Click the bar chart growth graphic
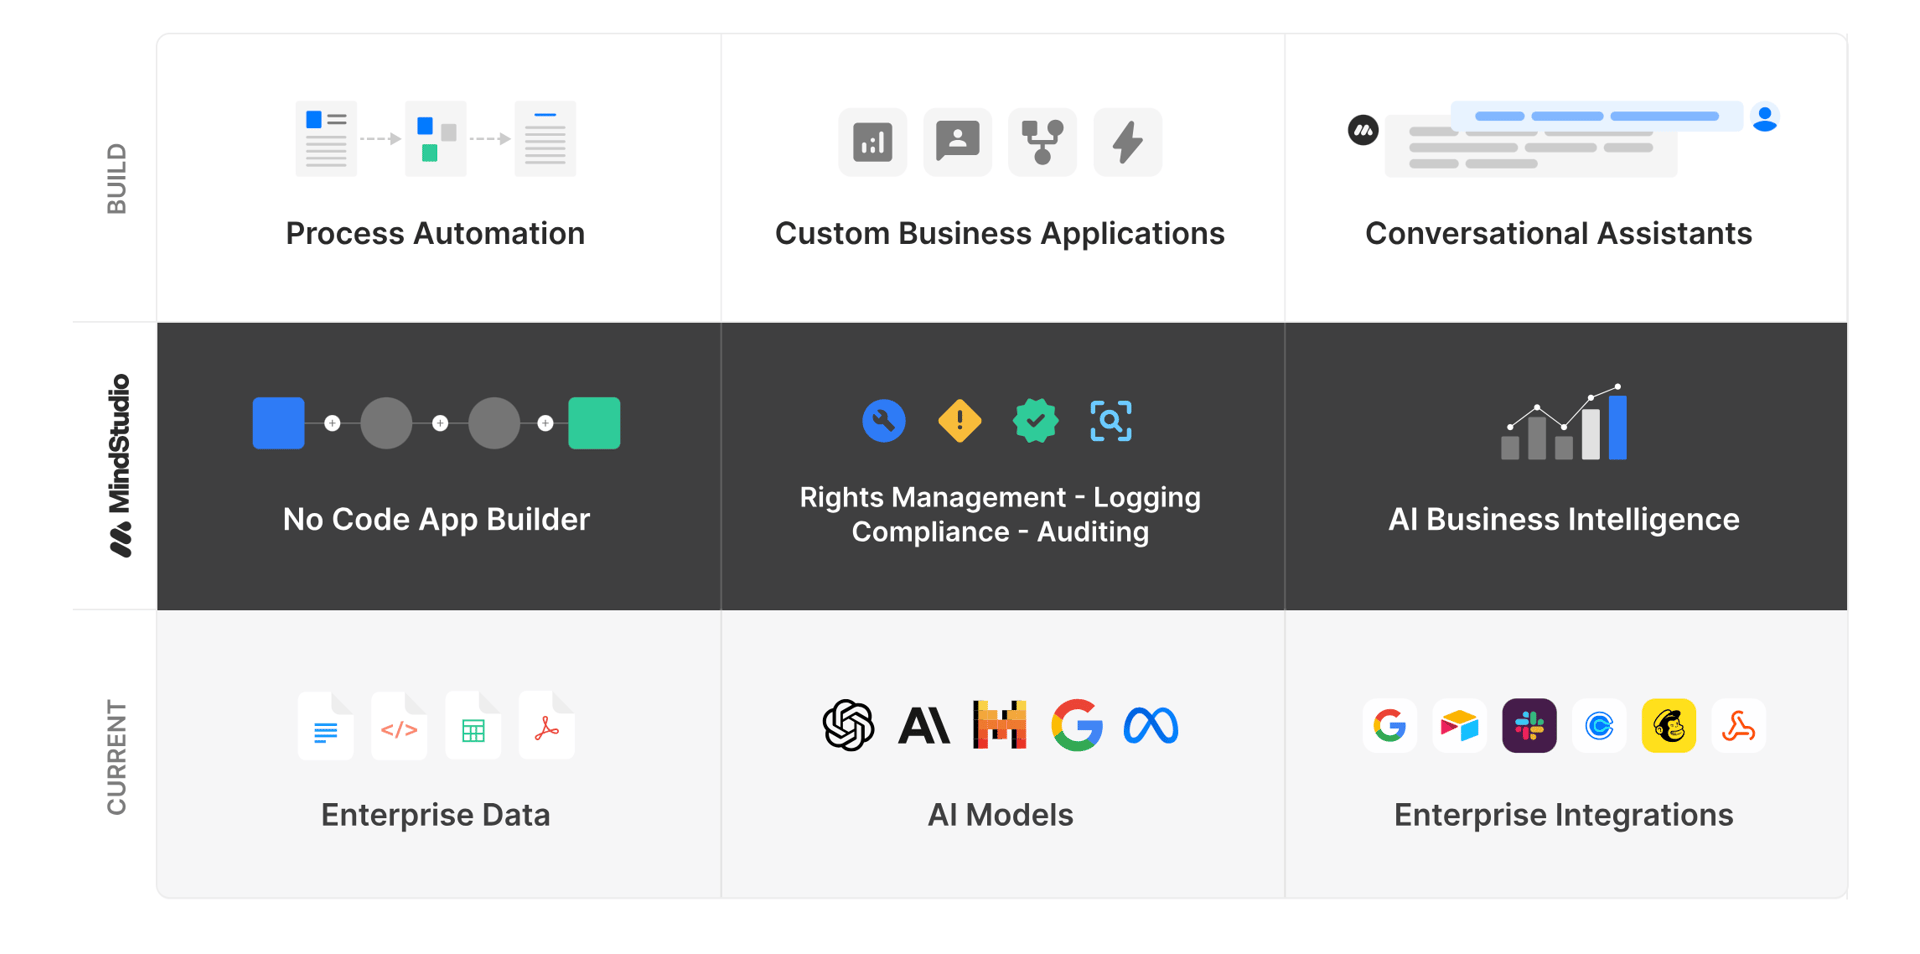 click(1564, 423)
